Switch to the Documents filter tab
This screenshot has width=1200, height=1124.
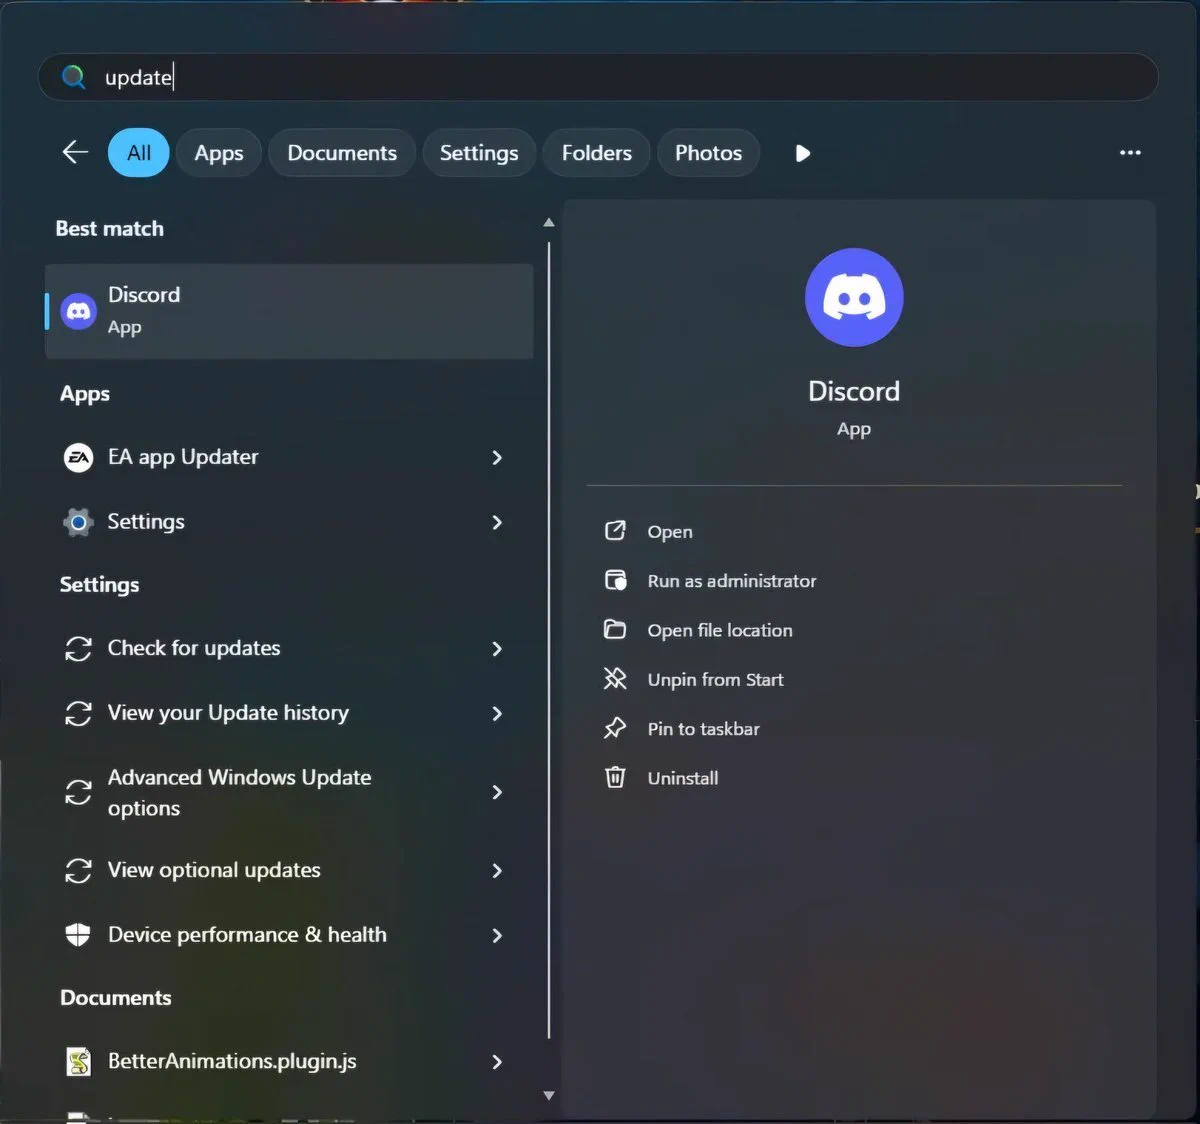(x=342, y=153)
